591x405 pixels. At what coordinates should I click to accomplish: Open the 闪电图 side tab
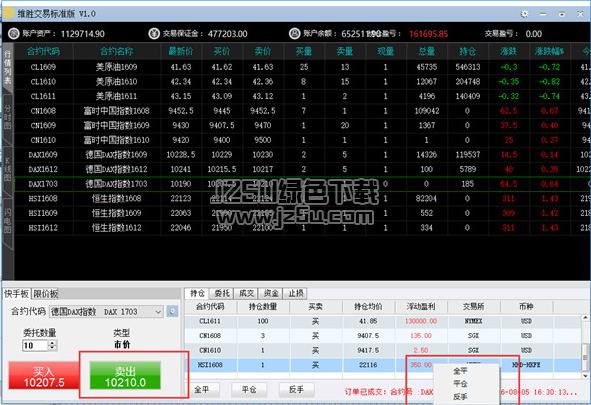(x=8, y=221)
